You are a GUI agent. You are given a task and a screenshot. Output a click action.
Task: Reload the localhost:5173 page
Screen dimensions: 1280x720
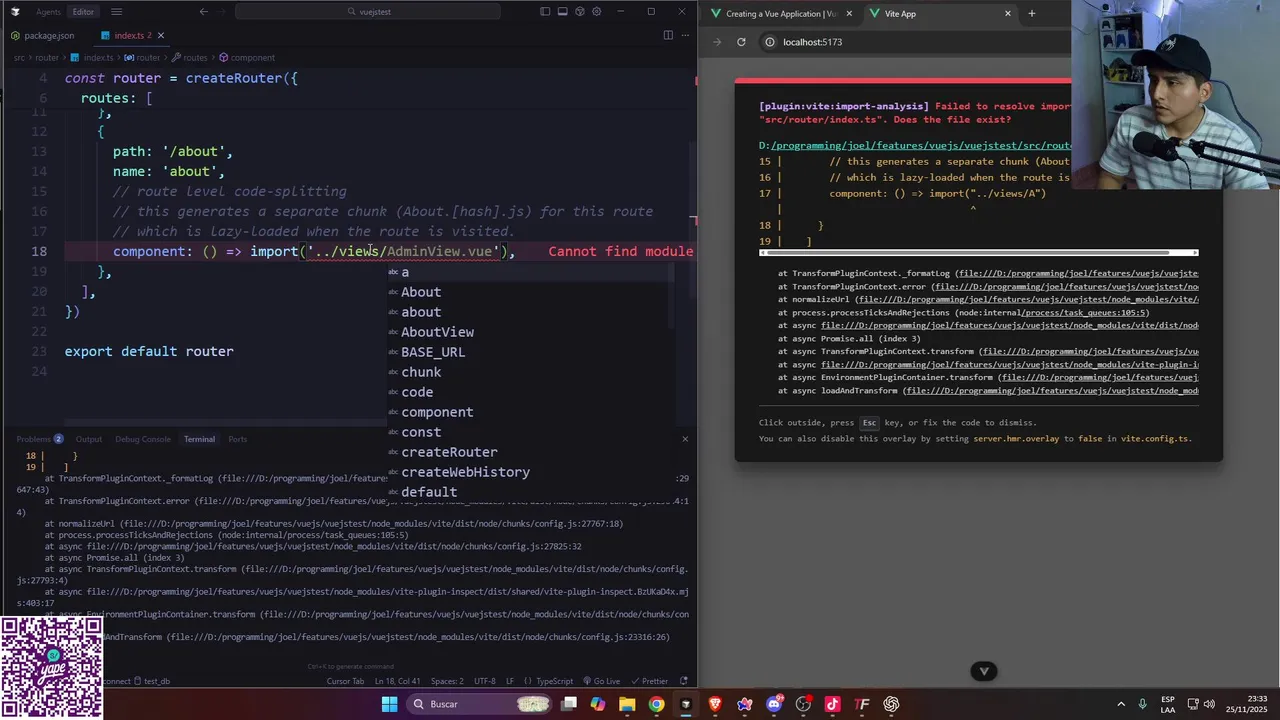pos(741,42)
